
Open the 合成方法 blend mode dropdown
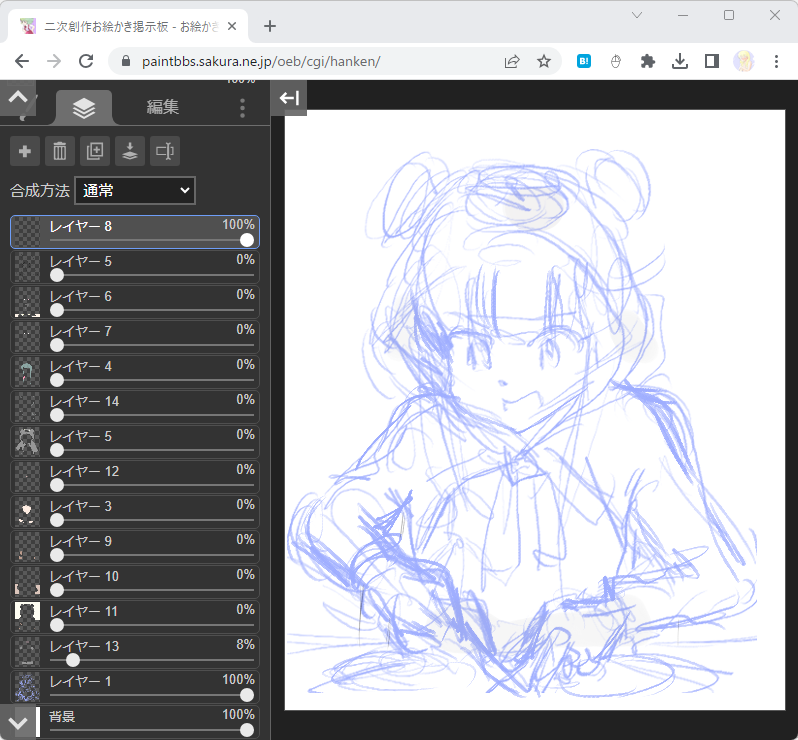pos(135,190)
